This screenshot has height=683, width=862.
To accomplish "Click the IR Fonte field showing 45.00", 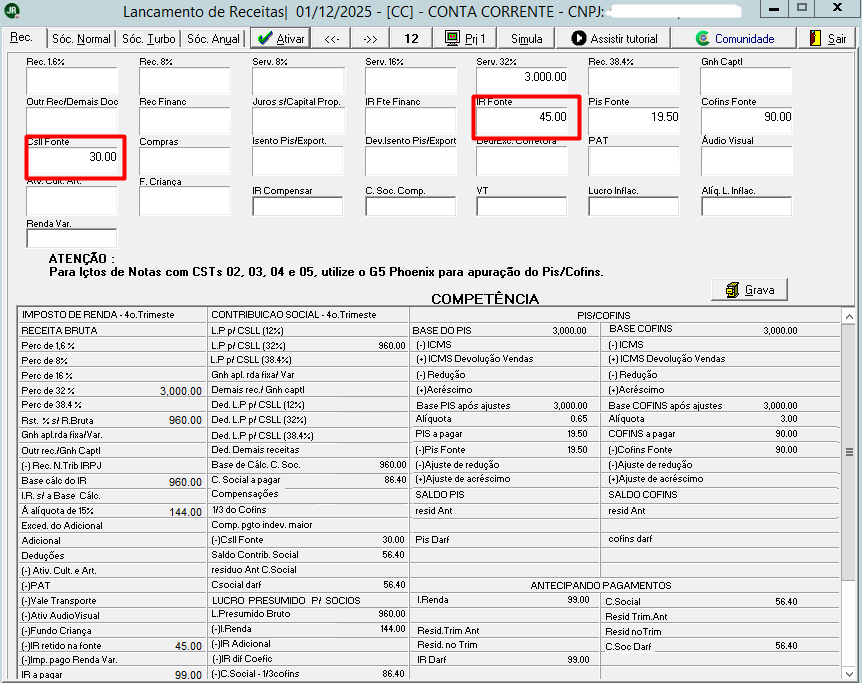I will click(522, 120).
